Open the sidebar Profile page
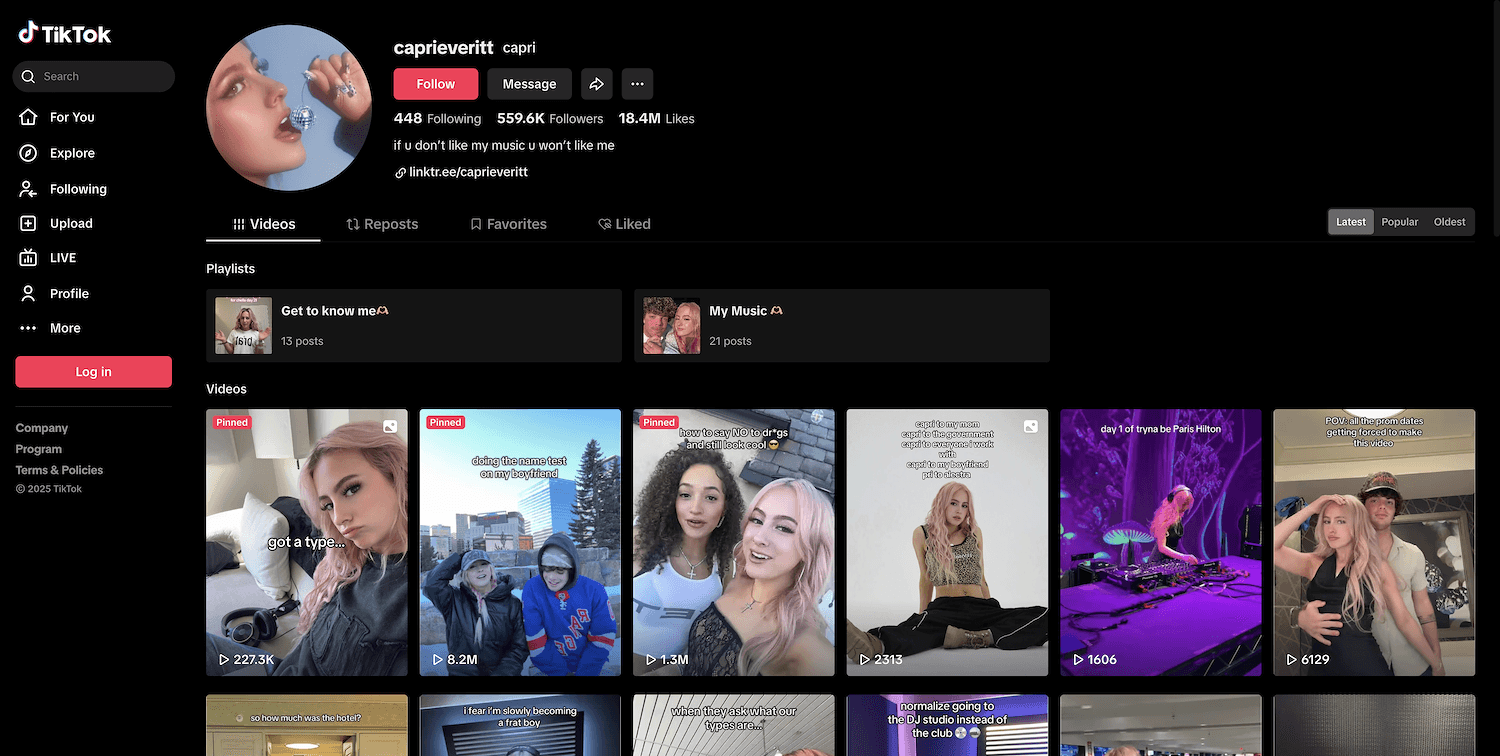Viewport: 1500px width, 756px height. [x=68, y=293]
